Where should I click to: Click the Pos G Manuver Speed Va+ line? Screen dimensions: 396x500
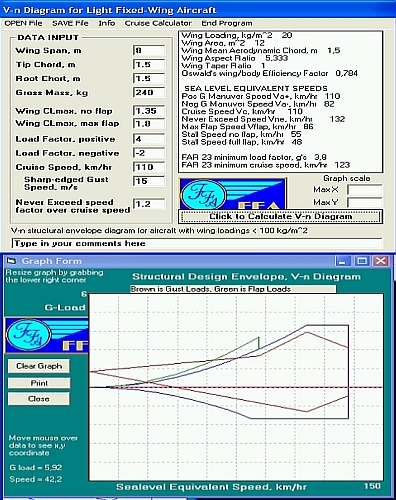tap(261, 96)
